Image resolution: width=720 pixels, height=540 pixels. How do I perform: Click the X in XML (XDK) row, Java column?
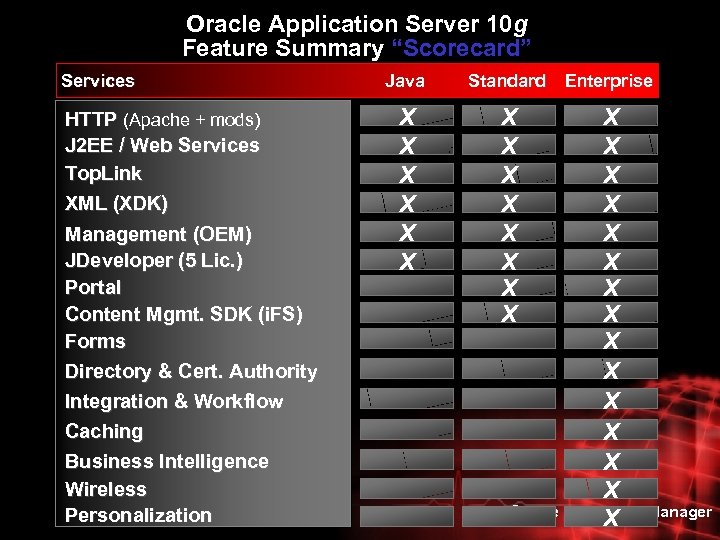pyautogui.click(x=407, y=203)
